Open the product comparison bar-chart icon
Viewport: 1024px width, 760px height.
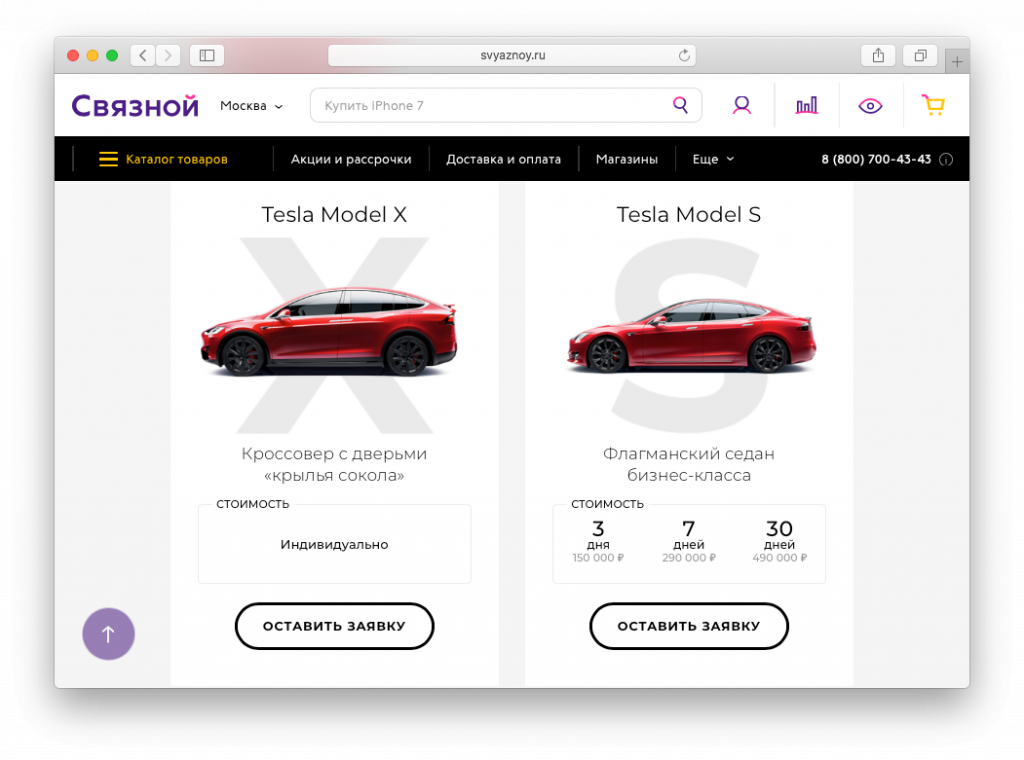[807, 105]
